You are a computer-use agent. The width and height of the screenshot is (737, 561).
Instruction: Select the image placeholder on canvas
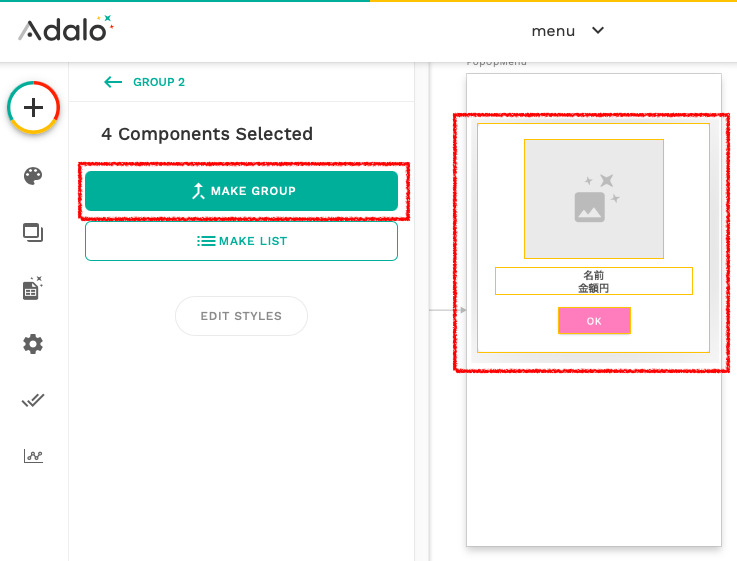click(x=594, y=199)
